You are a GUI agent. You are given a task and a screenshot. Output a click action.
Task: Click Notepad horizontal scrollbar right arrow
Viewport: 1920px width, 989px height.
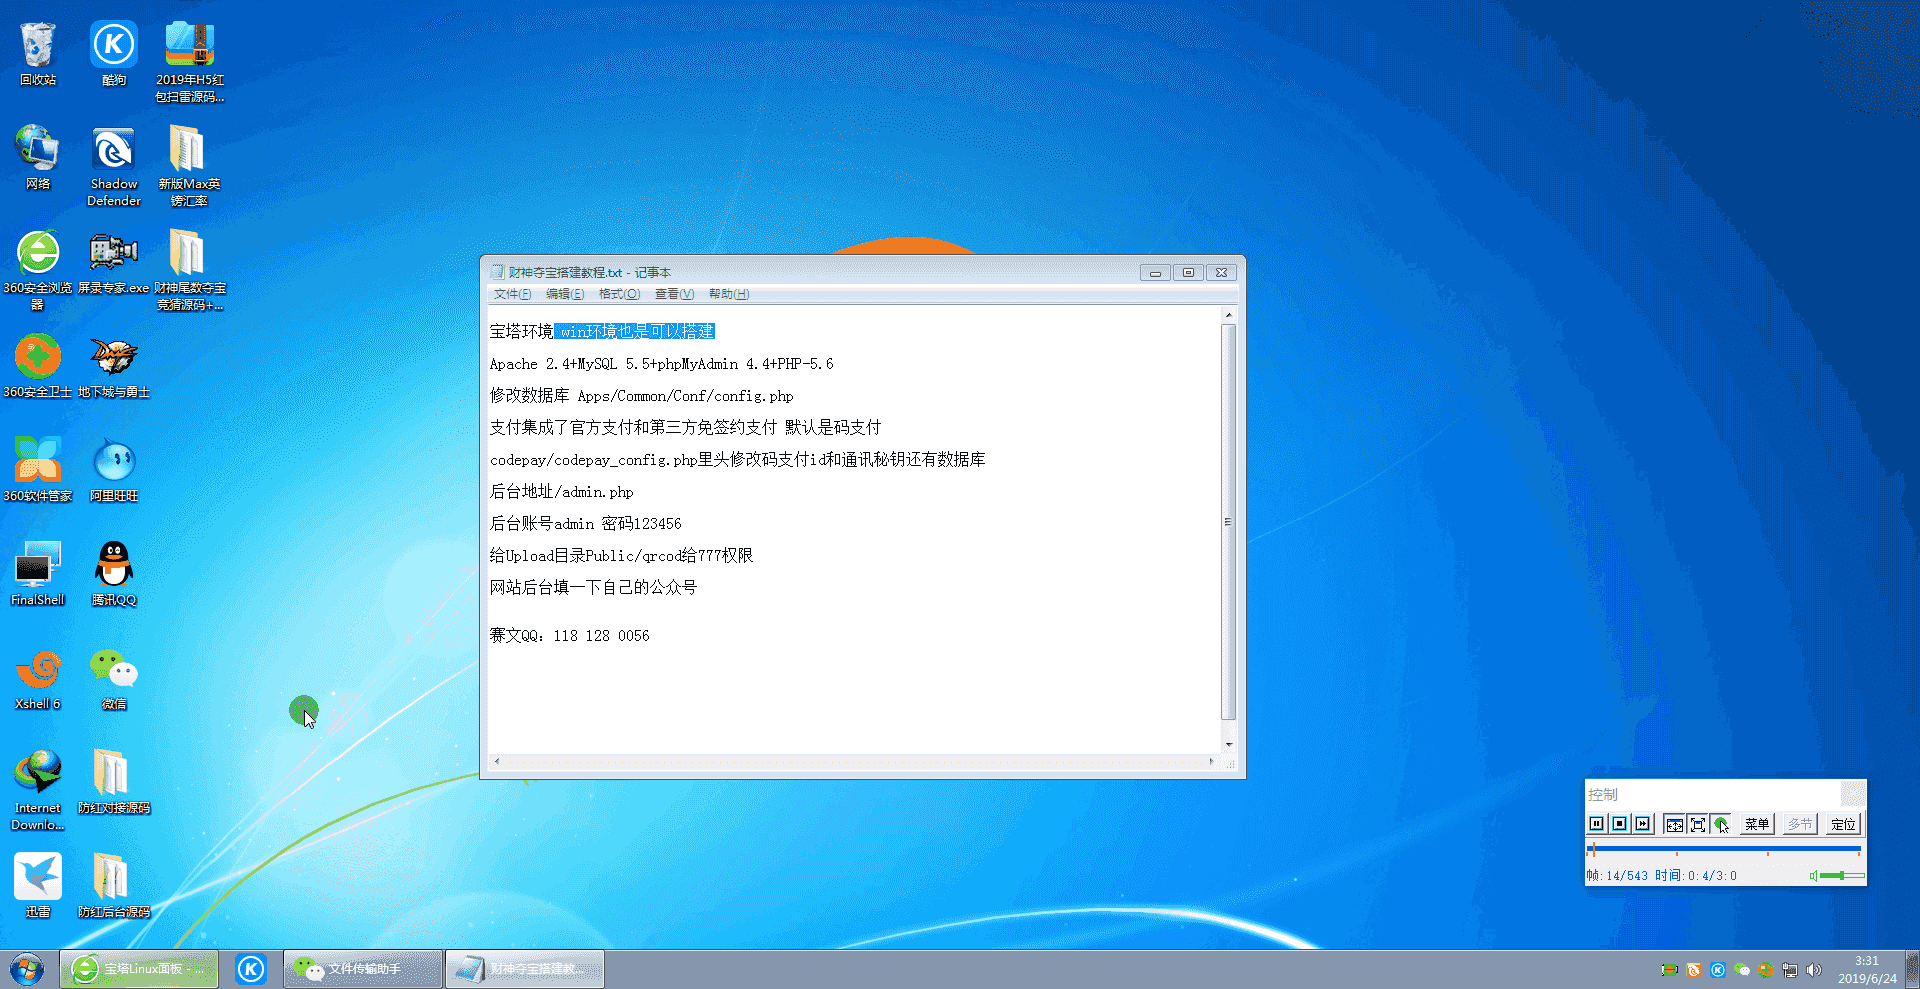pos(1211,762)
